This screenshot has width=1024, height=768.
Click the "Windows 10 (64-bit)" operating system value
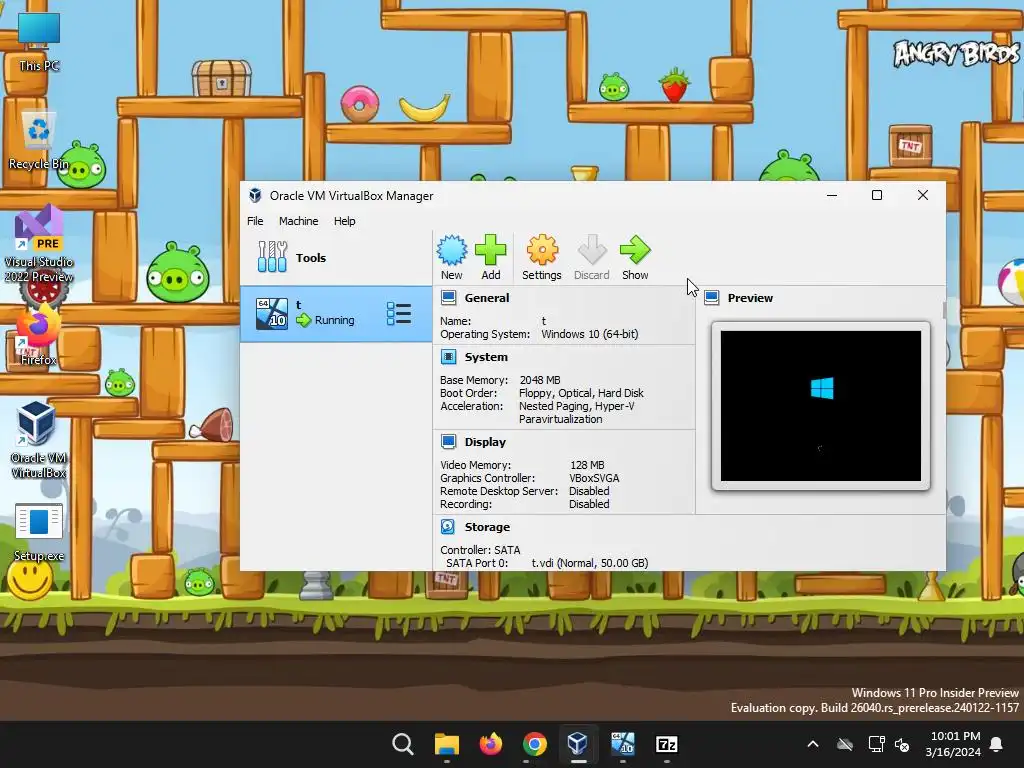pos(590,334)
